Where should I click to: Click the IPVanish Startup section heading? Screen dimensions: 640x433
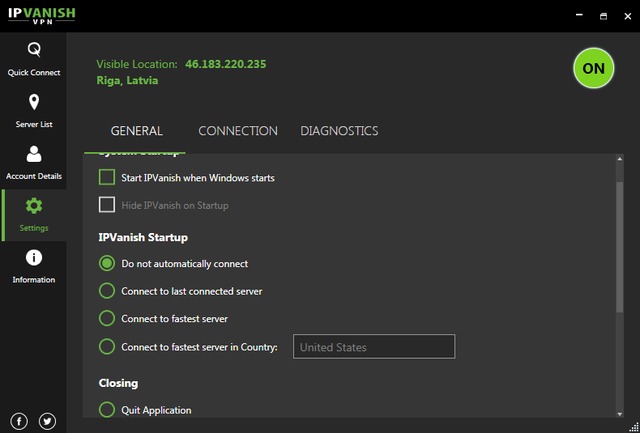click(x=143, y=238)
